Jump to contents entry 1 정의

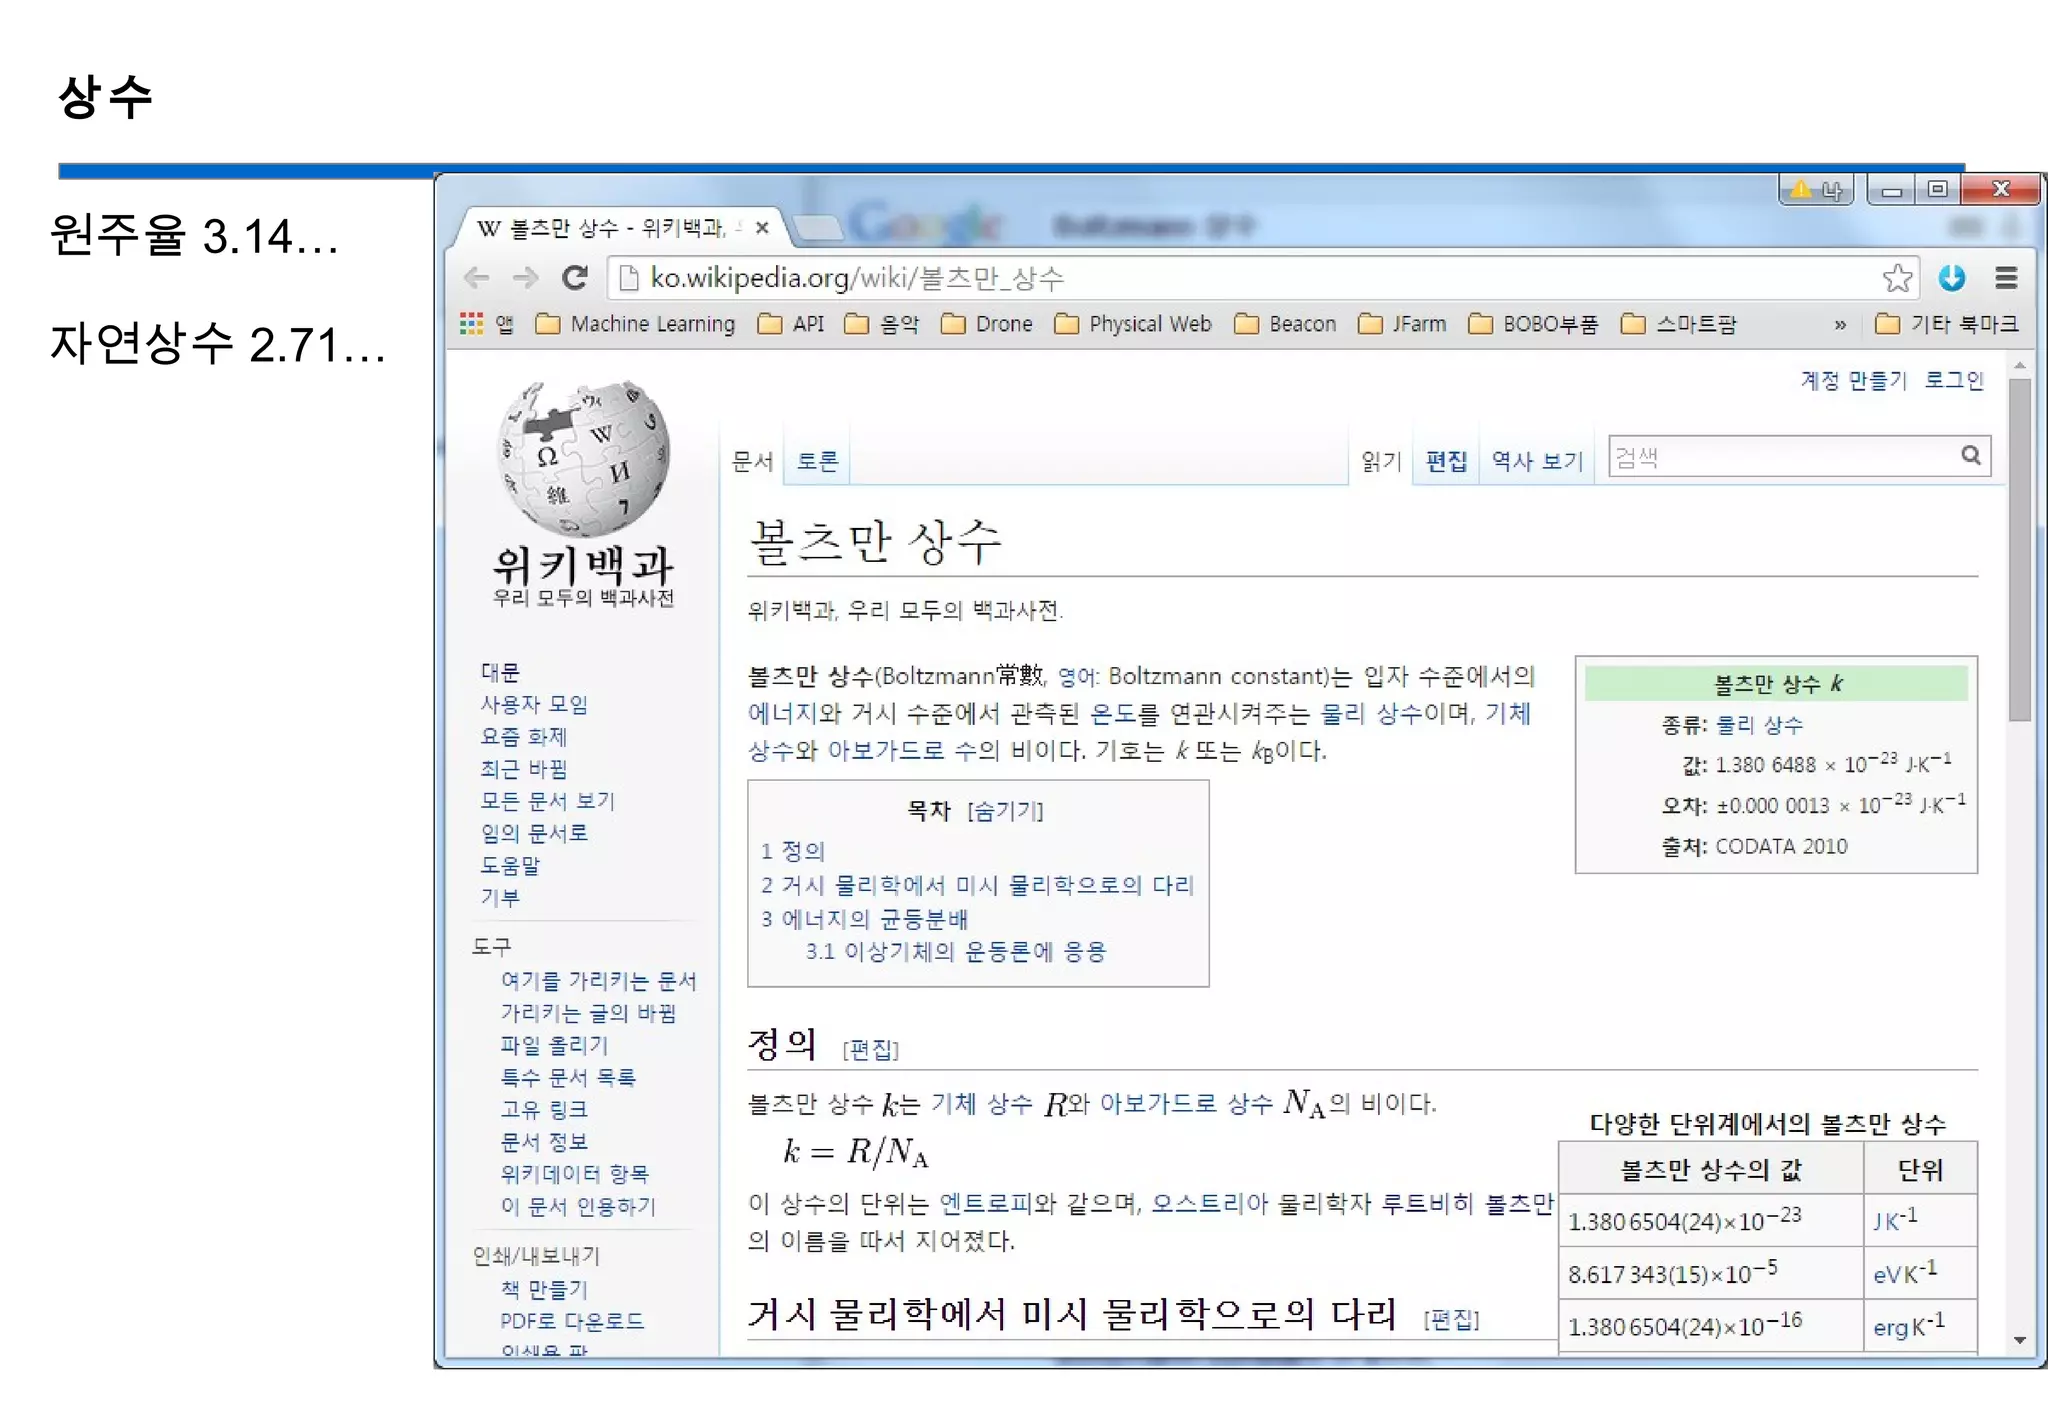792,851
